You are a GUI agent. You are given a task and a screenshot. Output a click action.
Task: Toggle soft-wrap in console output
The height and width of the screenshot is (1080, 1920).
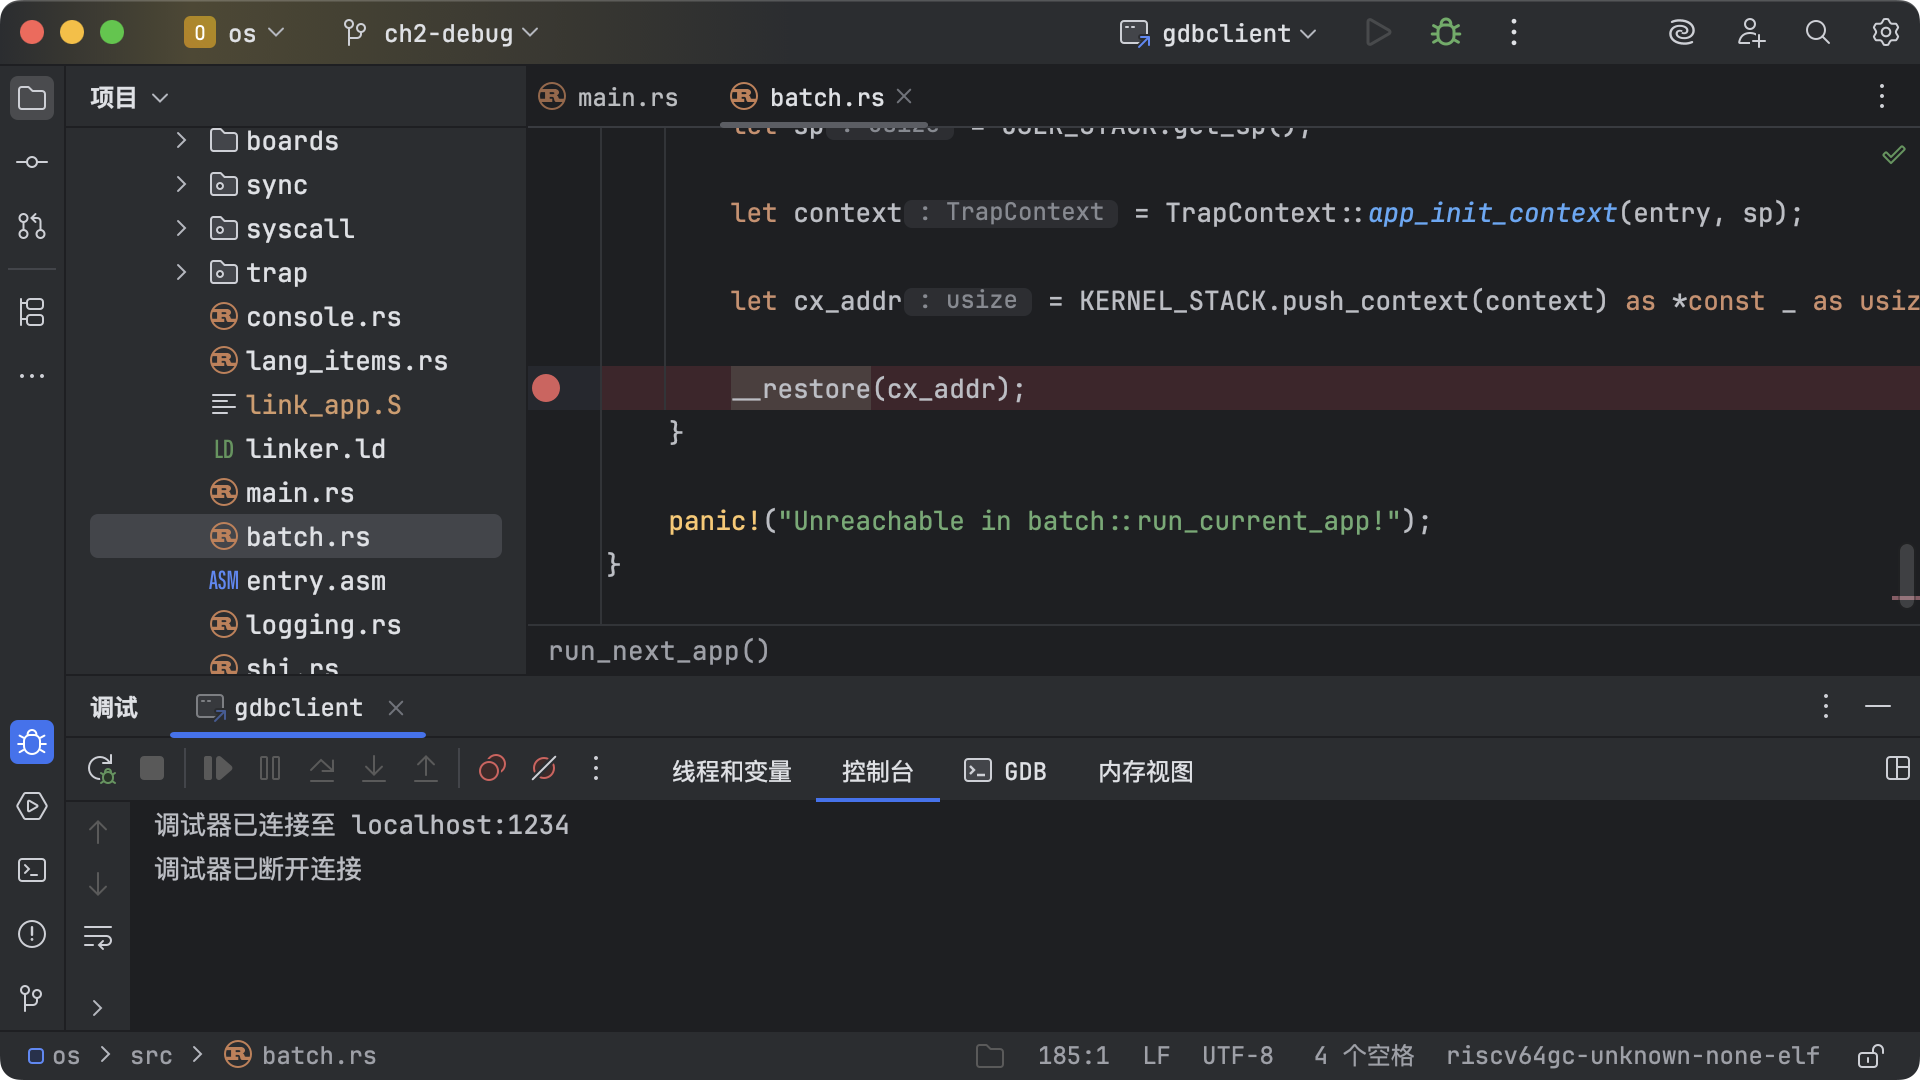98,937
